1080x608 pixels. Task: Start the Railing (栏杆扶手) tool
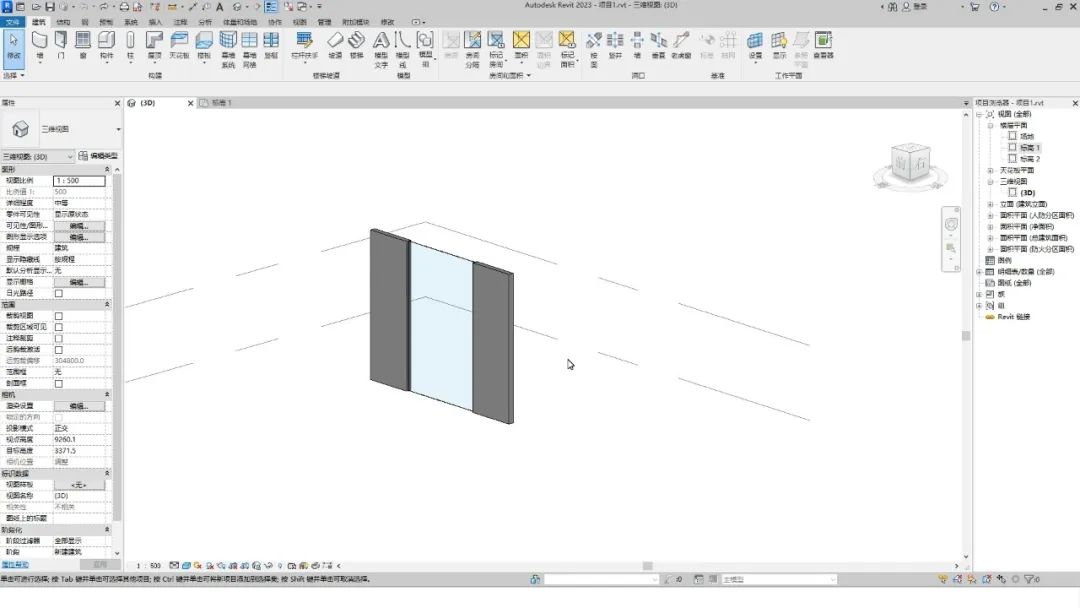point(304,45)
